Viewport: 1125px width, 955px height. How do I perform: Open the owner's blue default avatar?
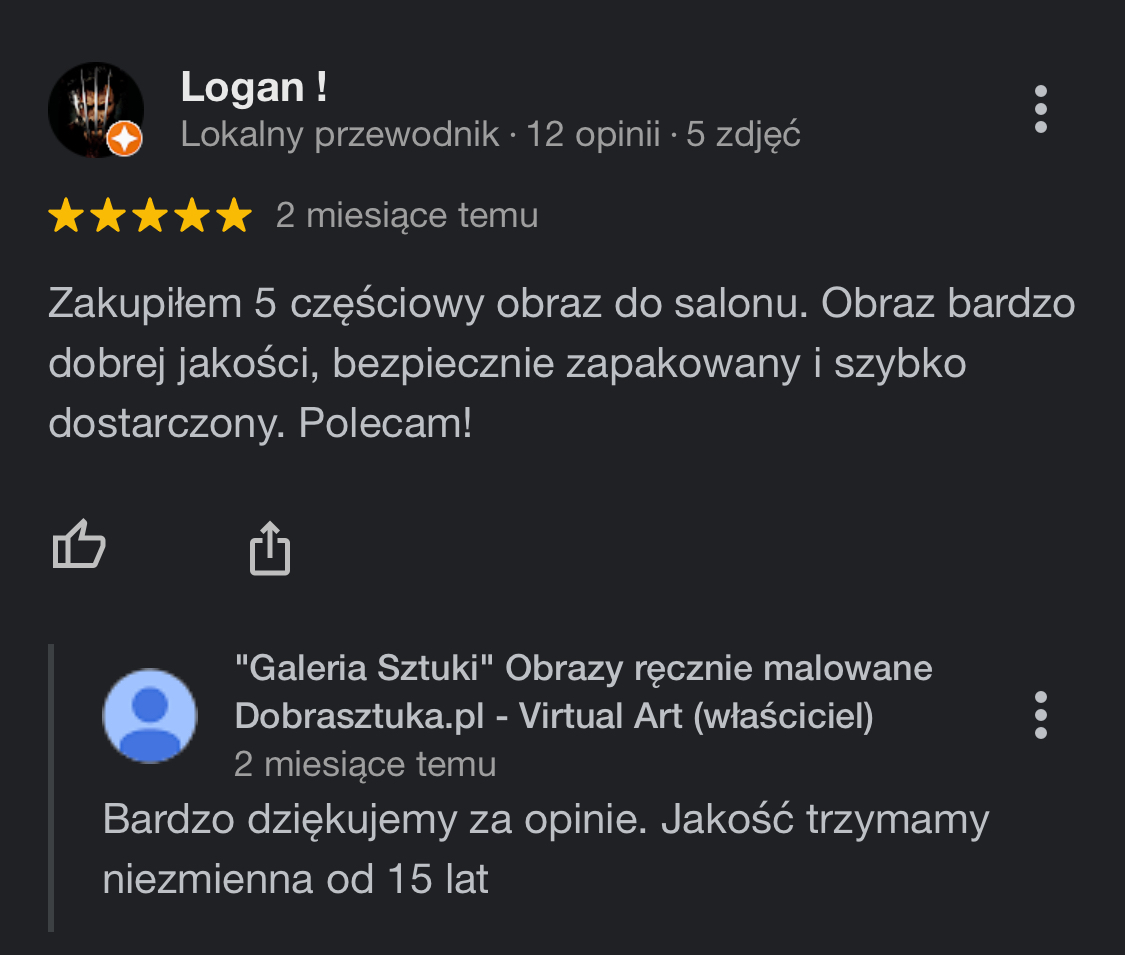tap(150, 715)
